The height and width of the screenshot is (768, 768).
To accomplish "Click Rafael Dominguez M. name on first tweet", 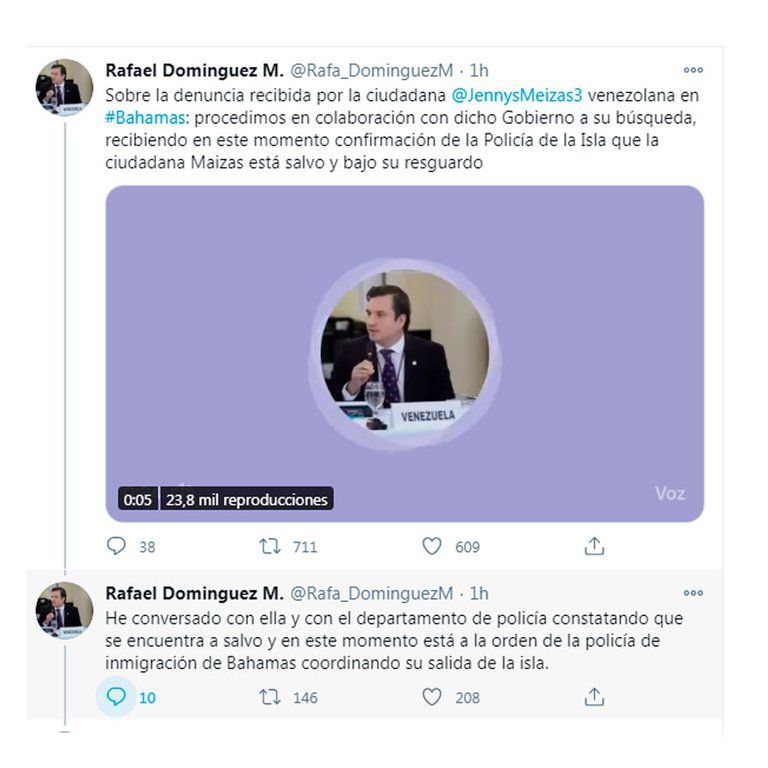I will click(x=194, y=70).
